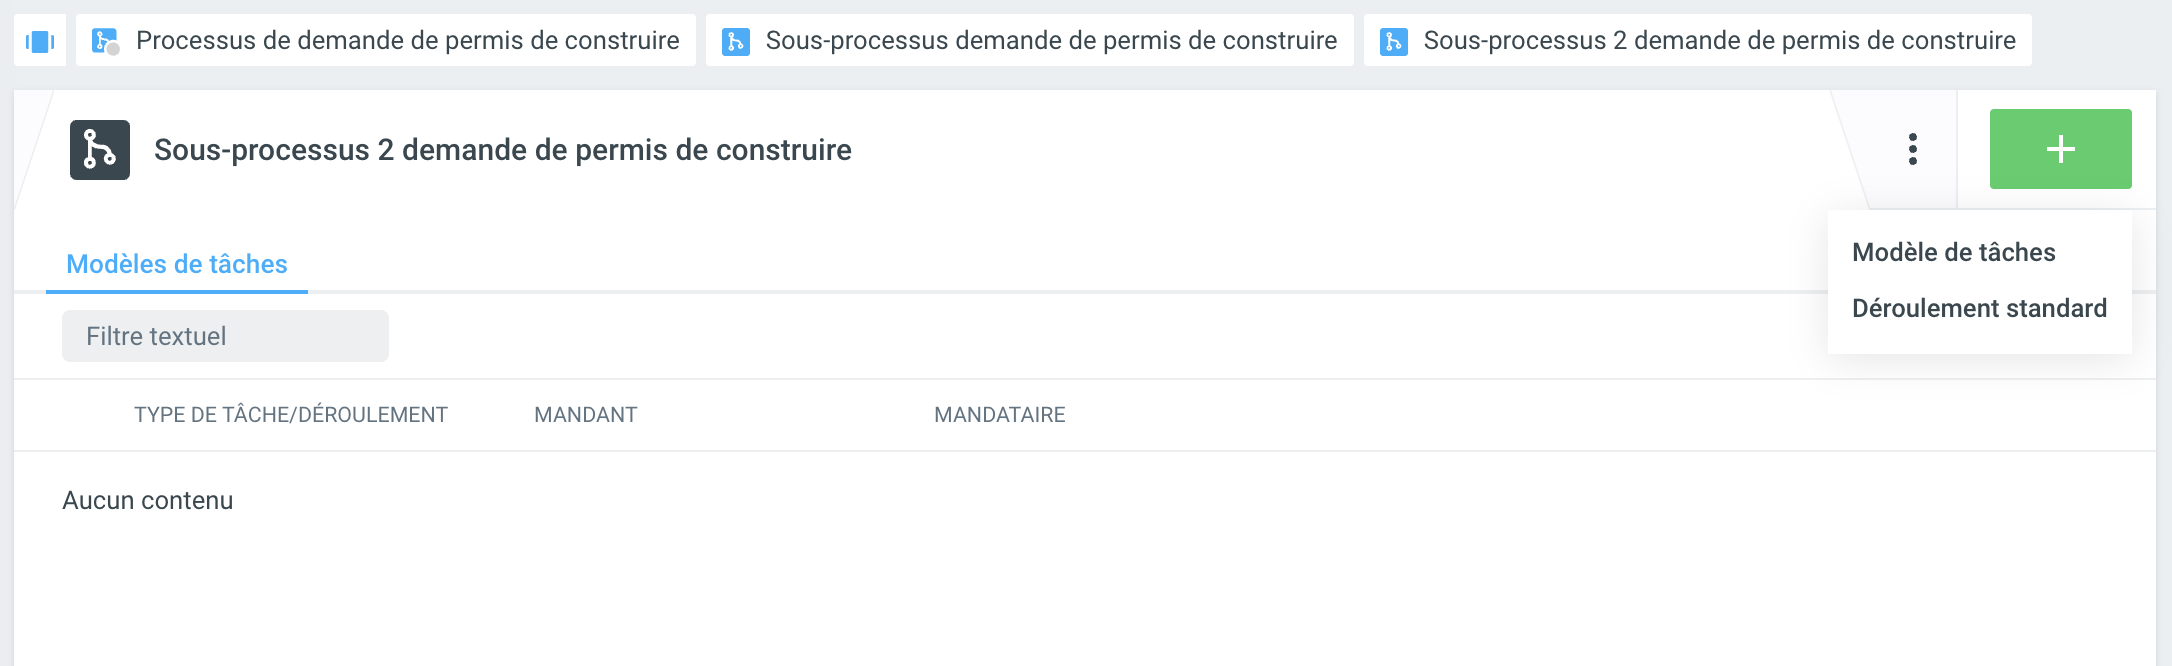Screen dimensions: 2172x666
Task: Switch to the "Modèles de tâches" tab
Action: [177, 264]
